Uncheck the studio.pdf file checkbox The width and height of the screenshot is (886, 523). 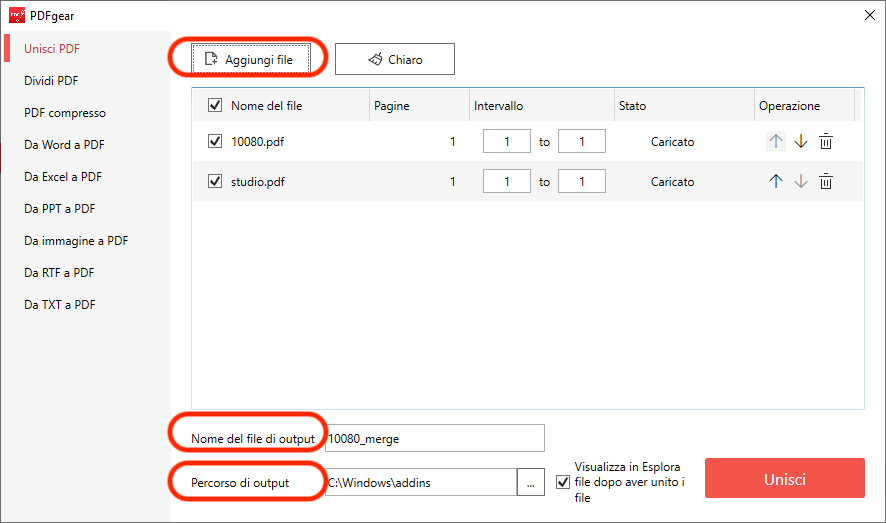[x=214, y=182]
